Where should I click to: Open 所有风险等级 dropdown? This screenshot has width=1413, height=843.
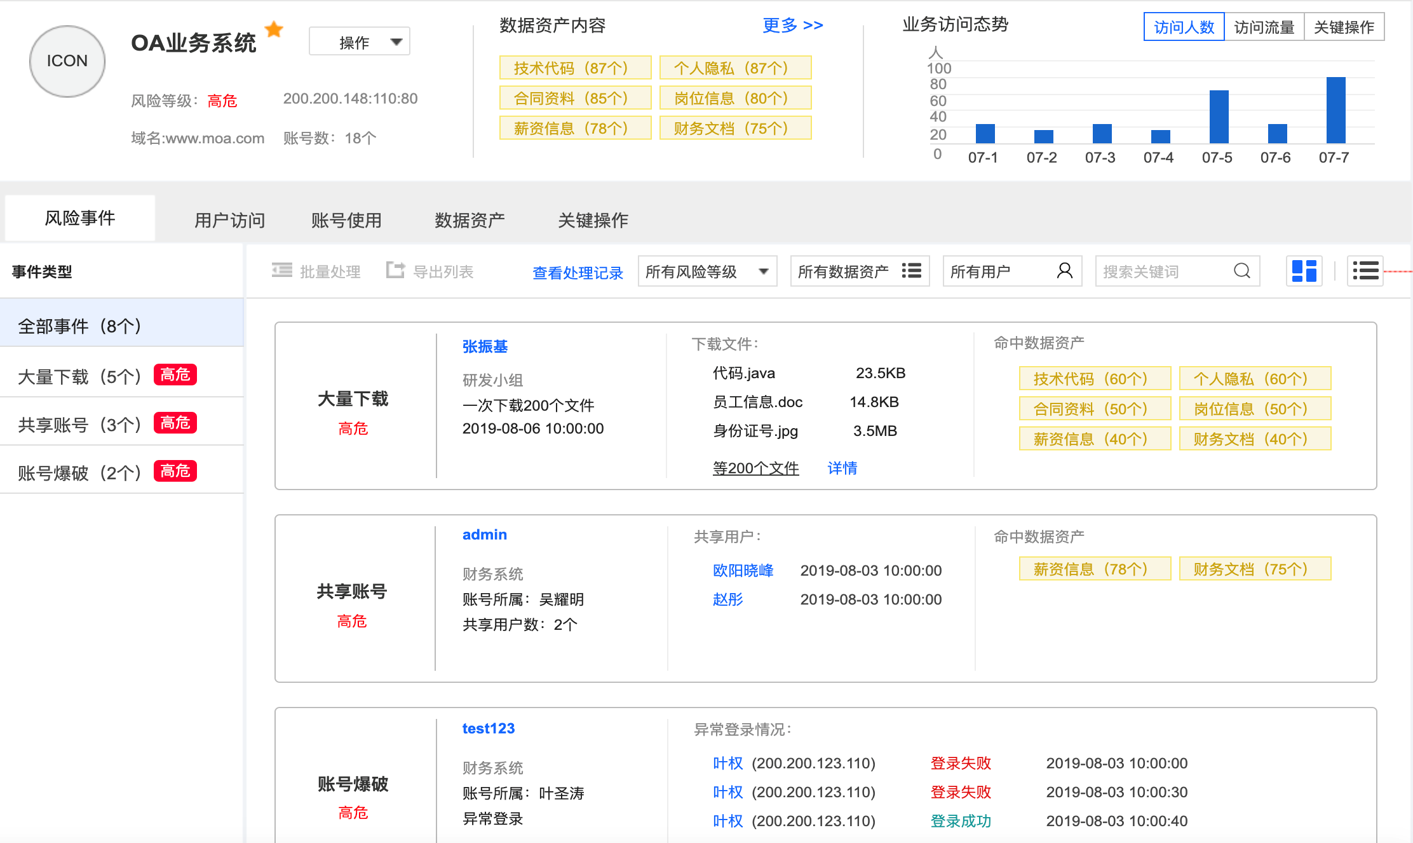pos(708,271)
